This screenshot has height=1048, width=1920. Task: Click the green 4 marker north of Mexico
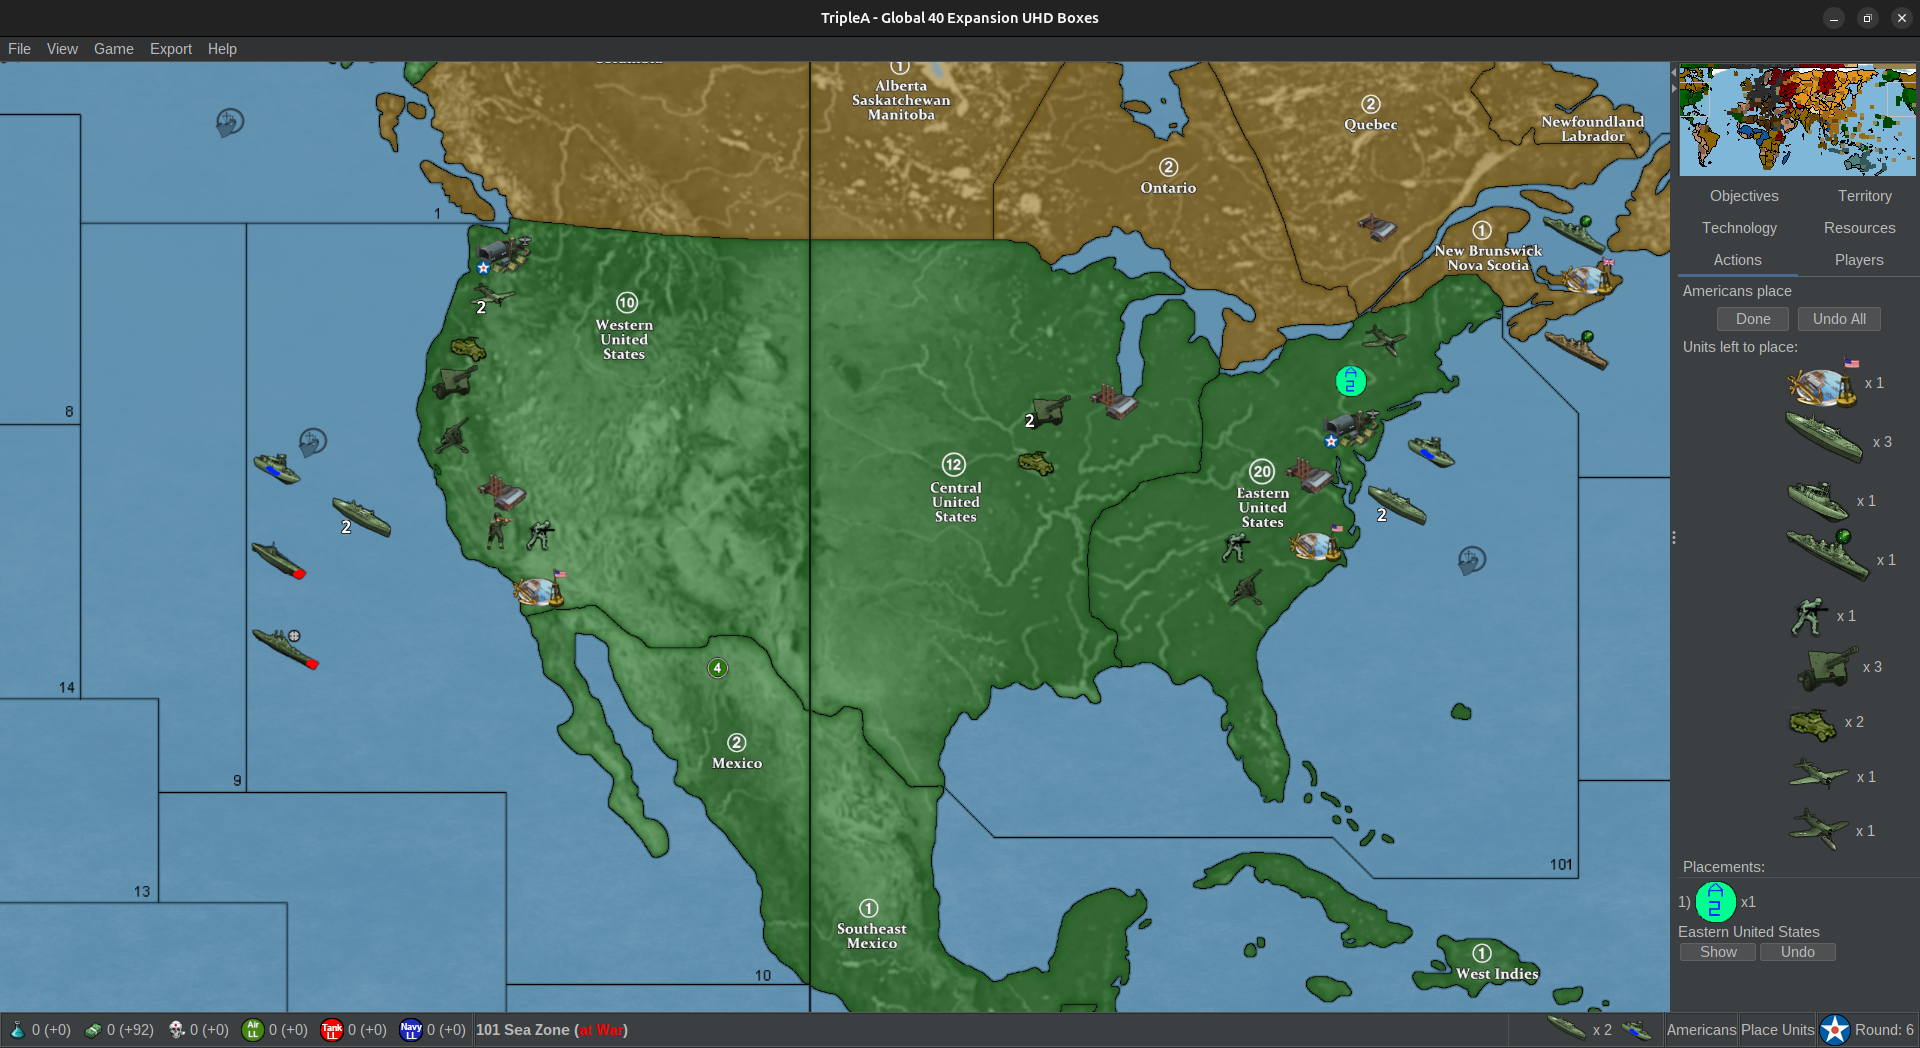point(717,668)
